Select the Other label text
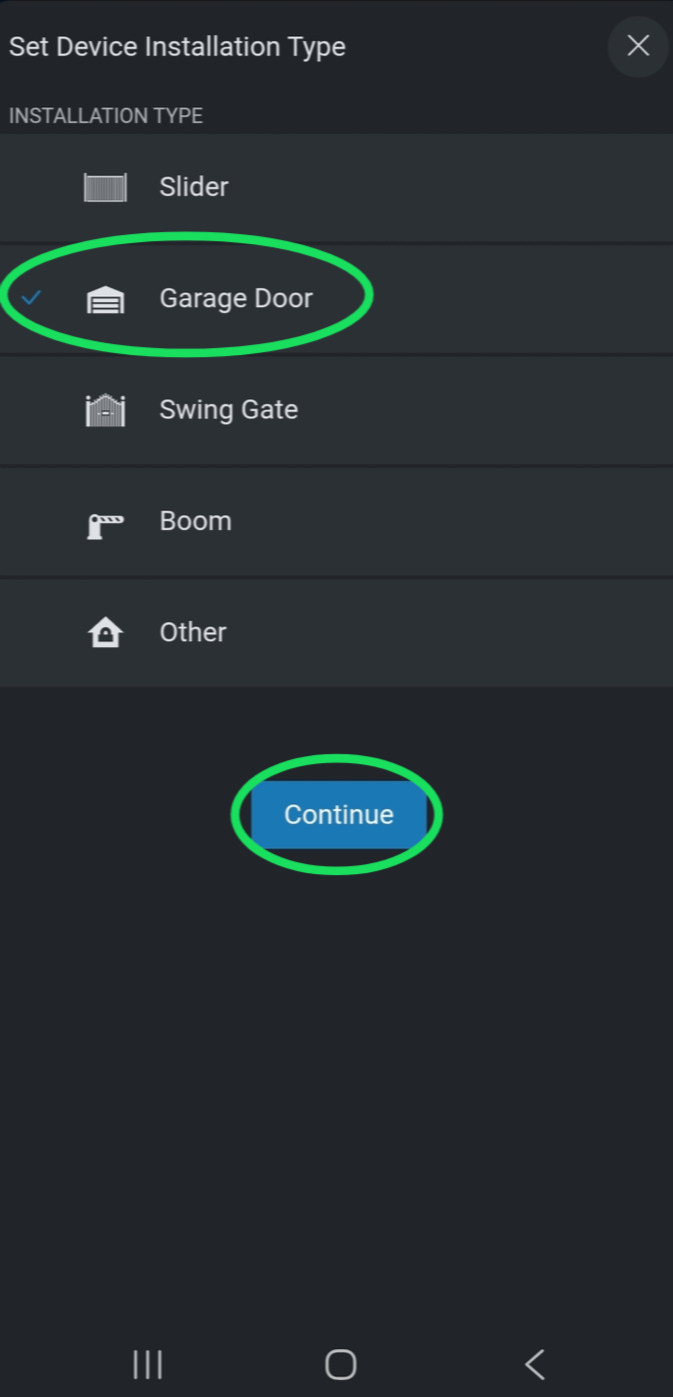Viewport: 673px width, 1397px height. pos(193,632)
